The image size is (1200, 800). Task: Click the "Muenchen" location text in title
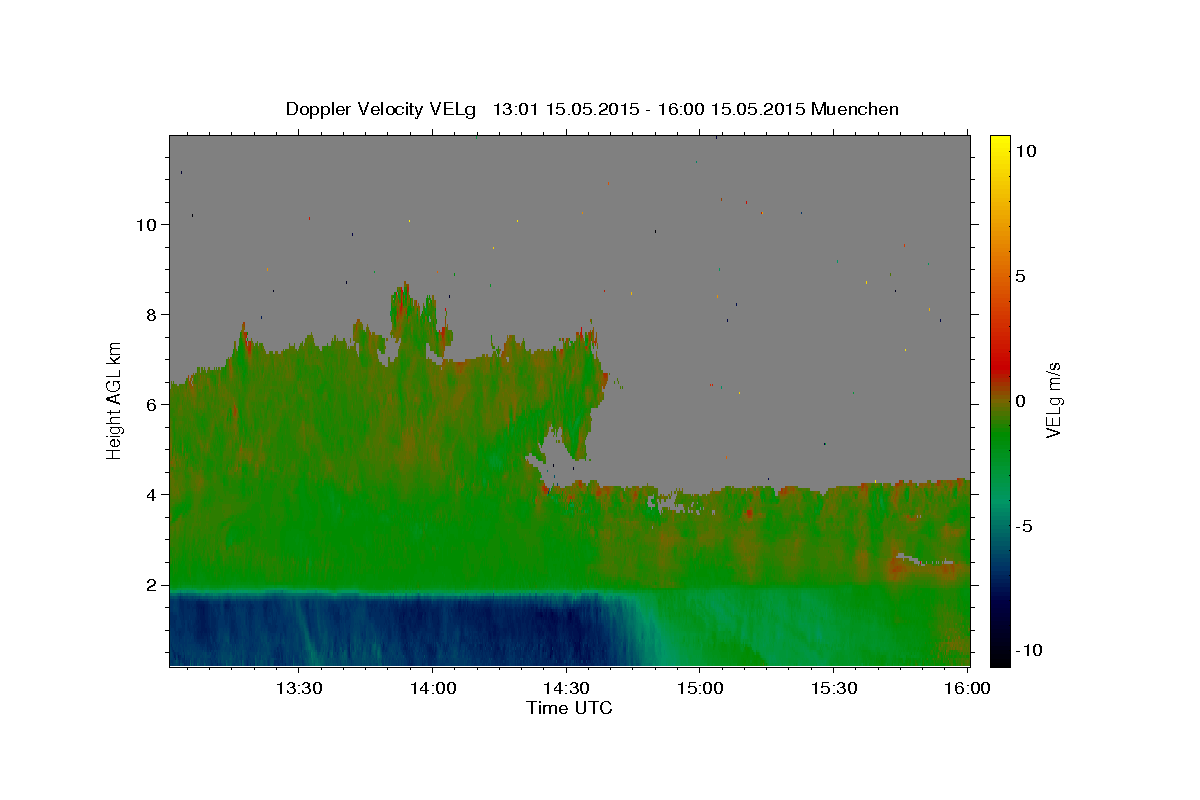coord(855,109)
